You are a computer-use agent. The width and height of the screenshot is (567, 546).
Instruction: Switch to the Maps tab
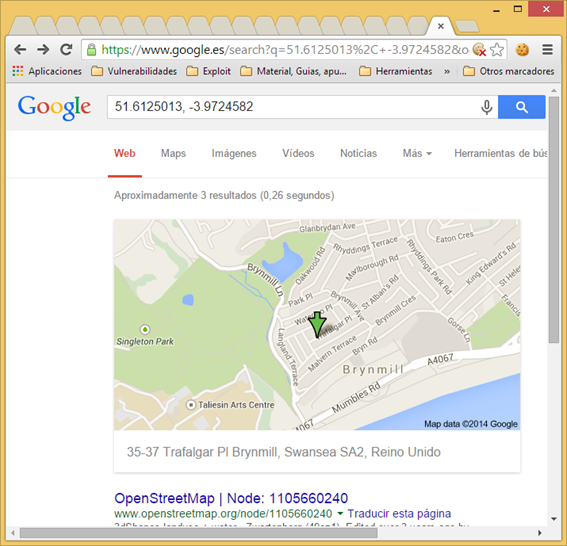point(173,153)
